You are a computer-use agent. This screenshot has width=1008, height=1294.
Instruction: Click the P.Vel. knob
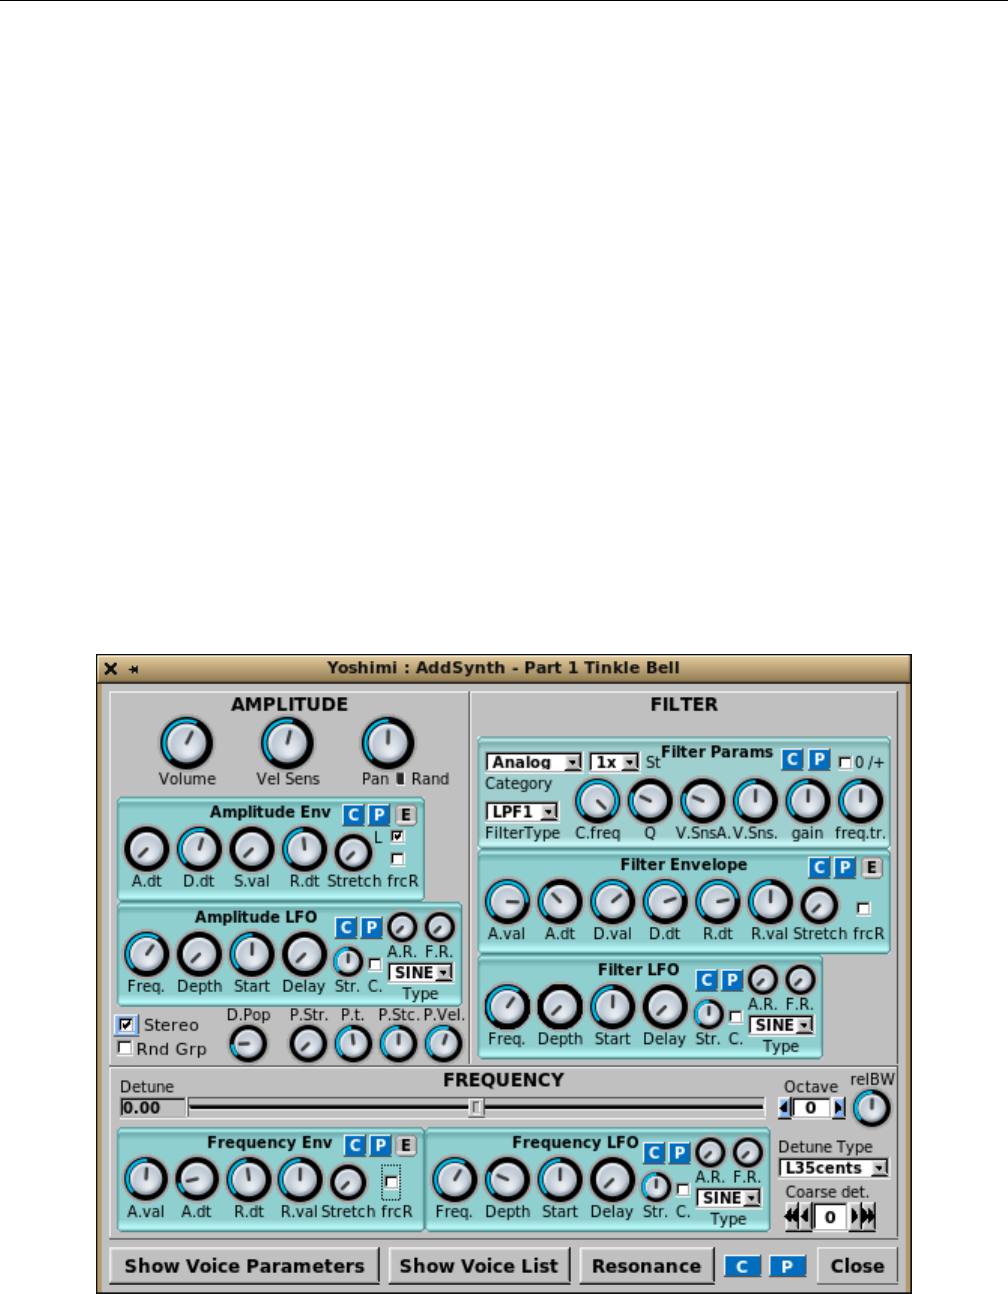coord(443,1045)
